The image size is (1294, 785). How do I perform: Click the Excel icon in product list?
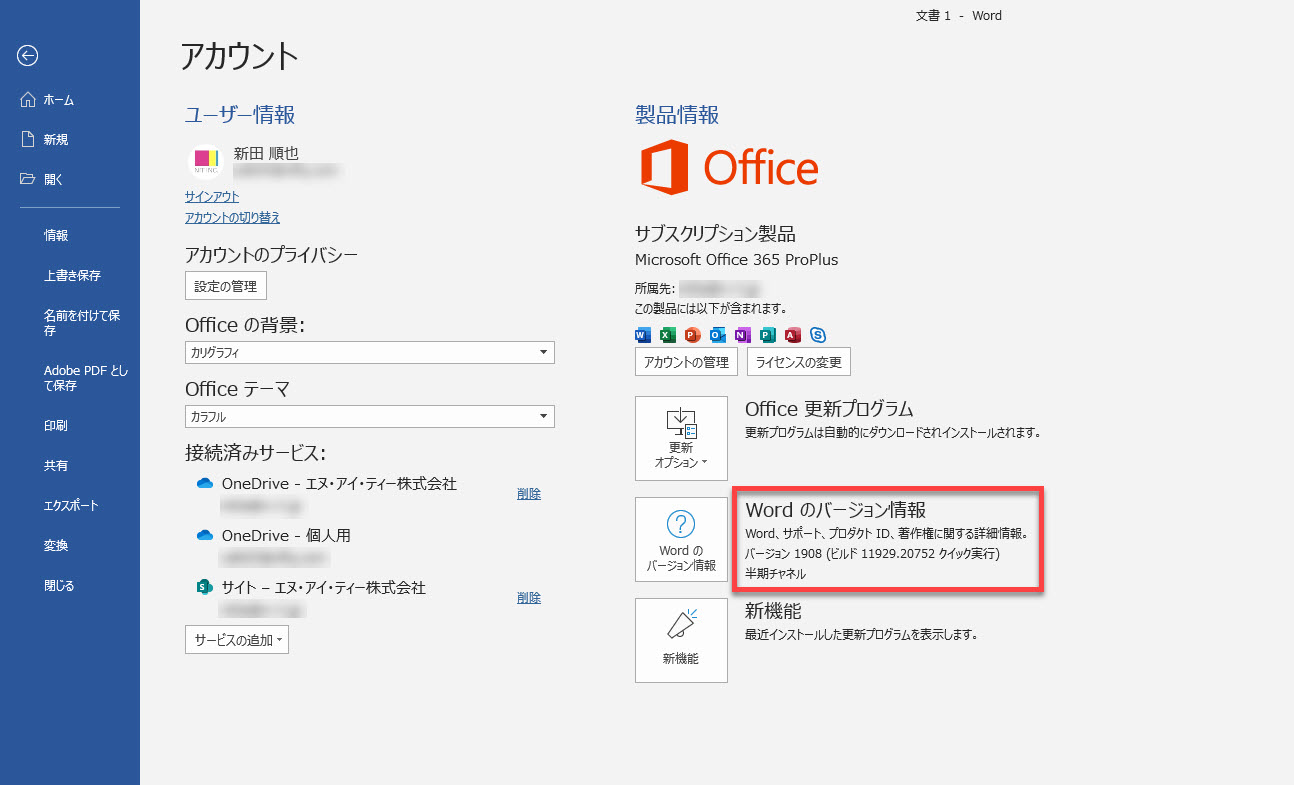(x=668, y=335)
